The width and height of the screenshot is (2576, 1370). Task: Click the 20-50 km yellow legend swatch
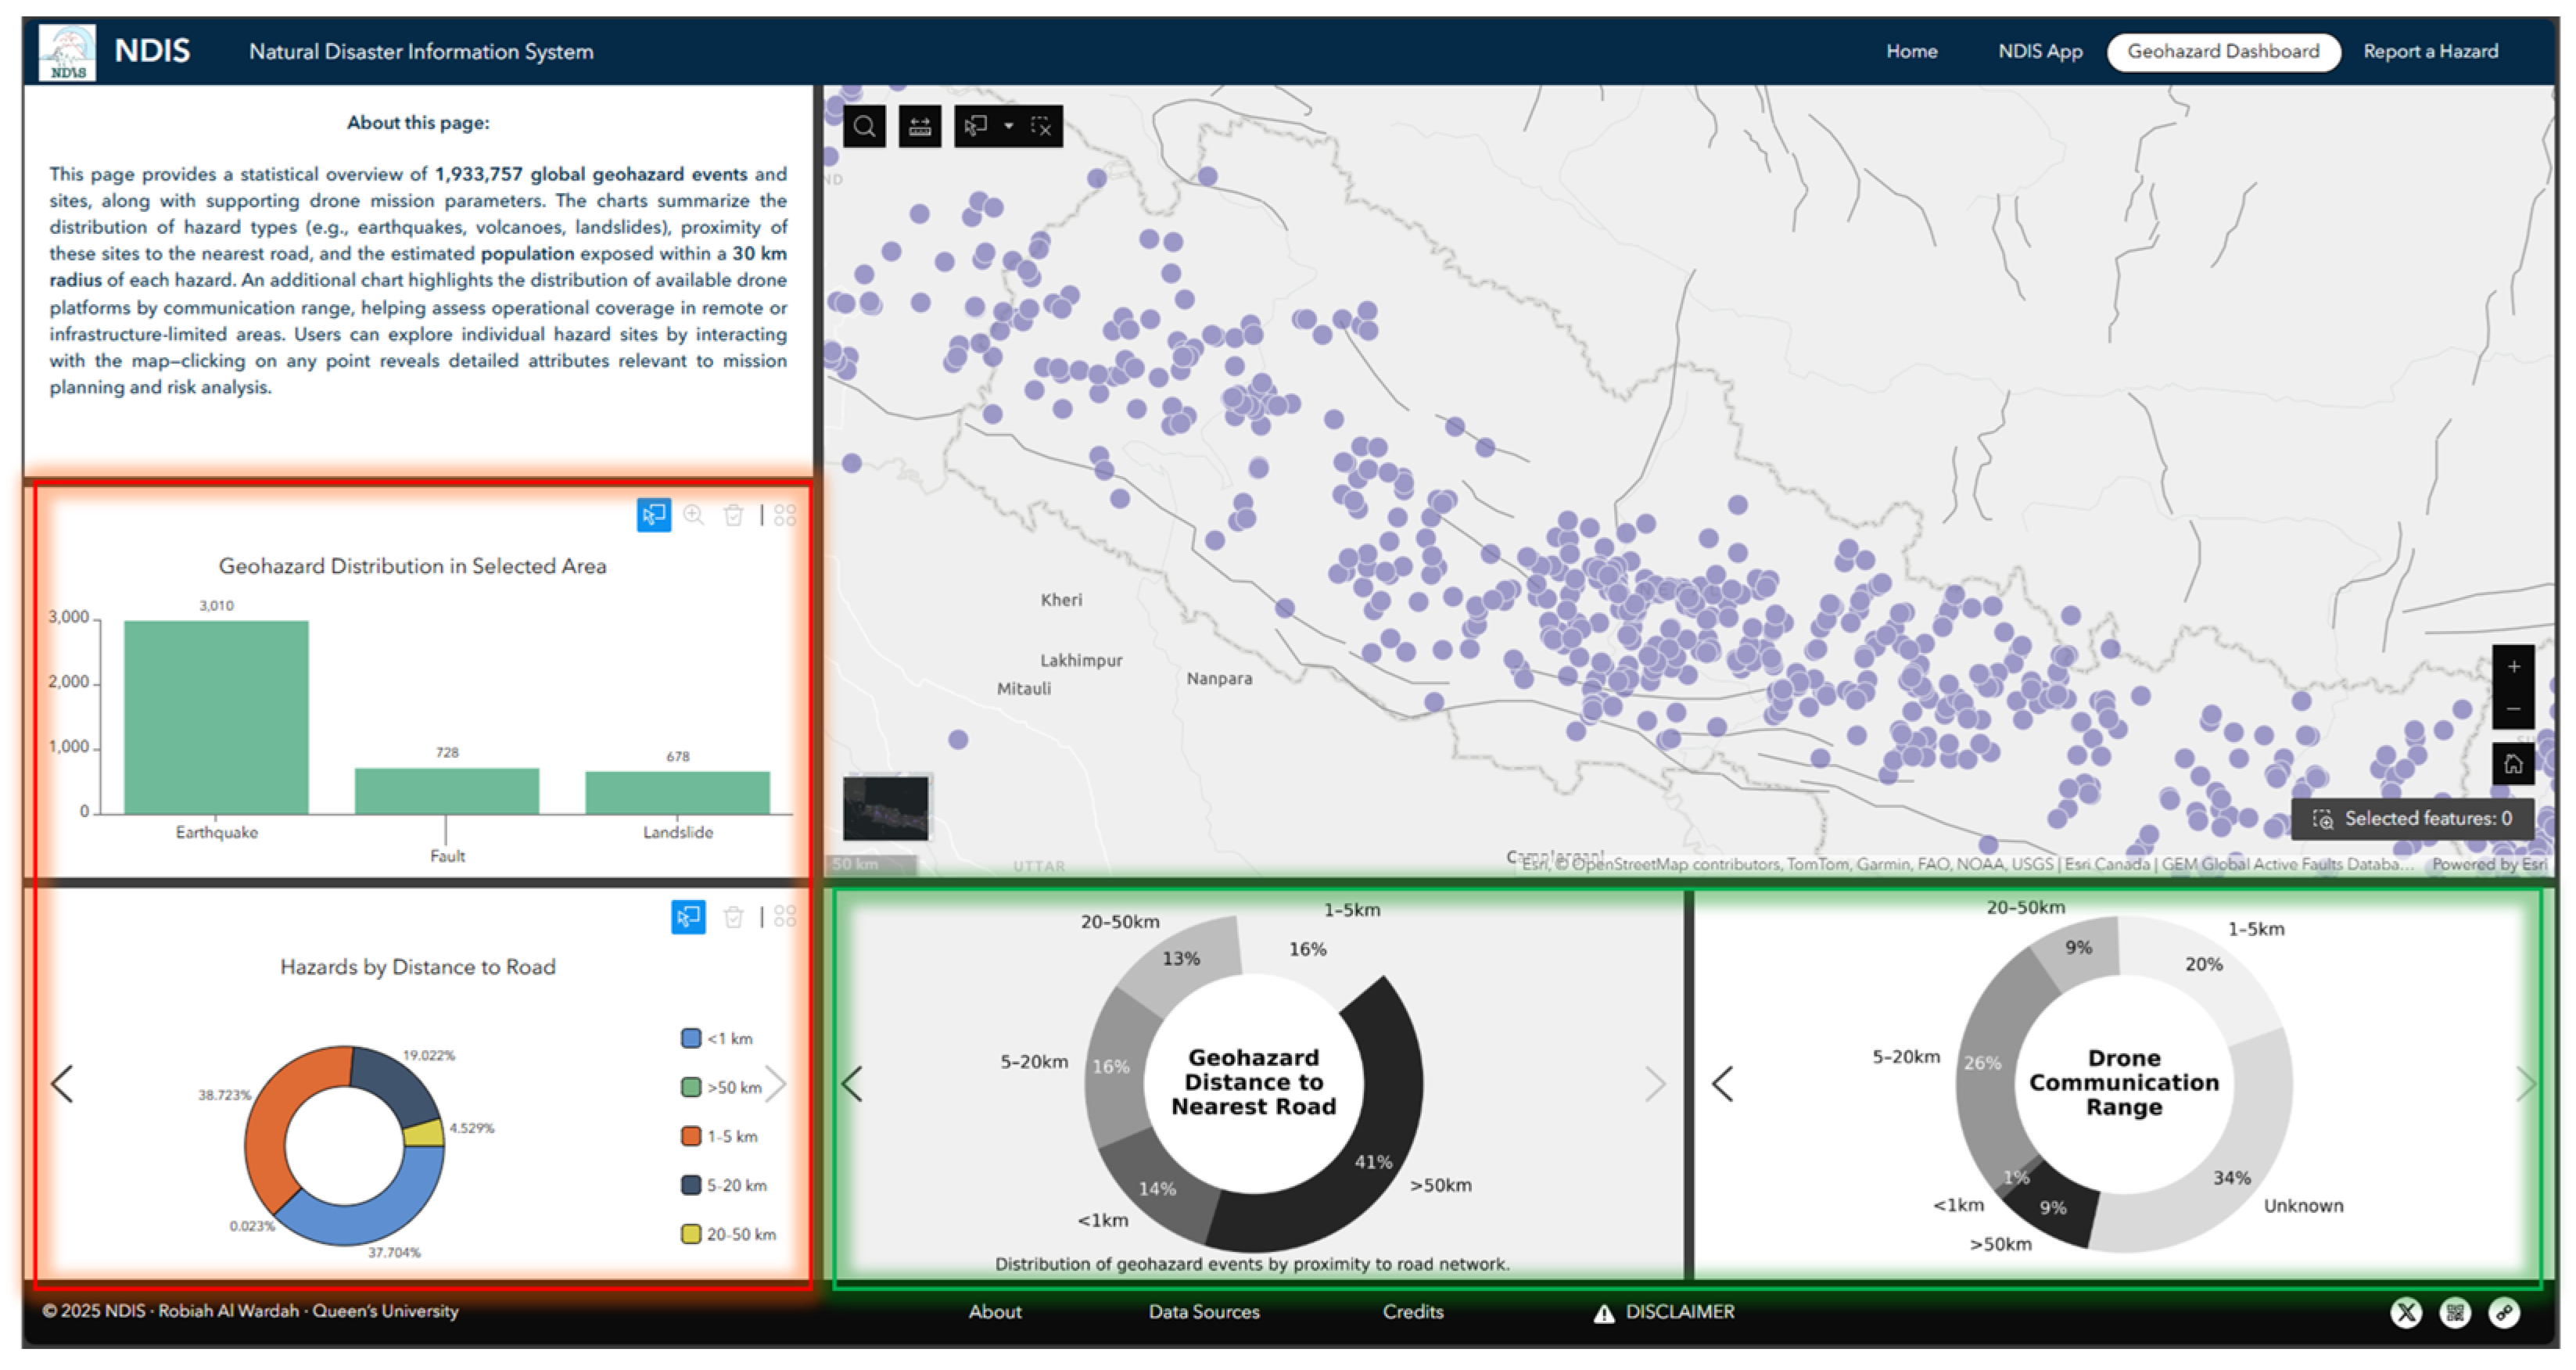[x=691, y=1234]
